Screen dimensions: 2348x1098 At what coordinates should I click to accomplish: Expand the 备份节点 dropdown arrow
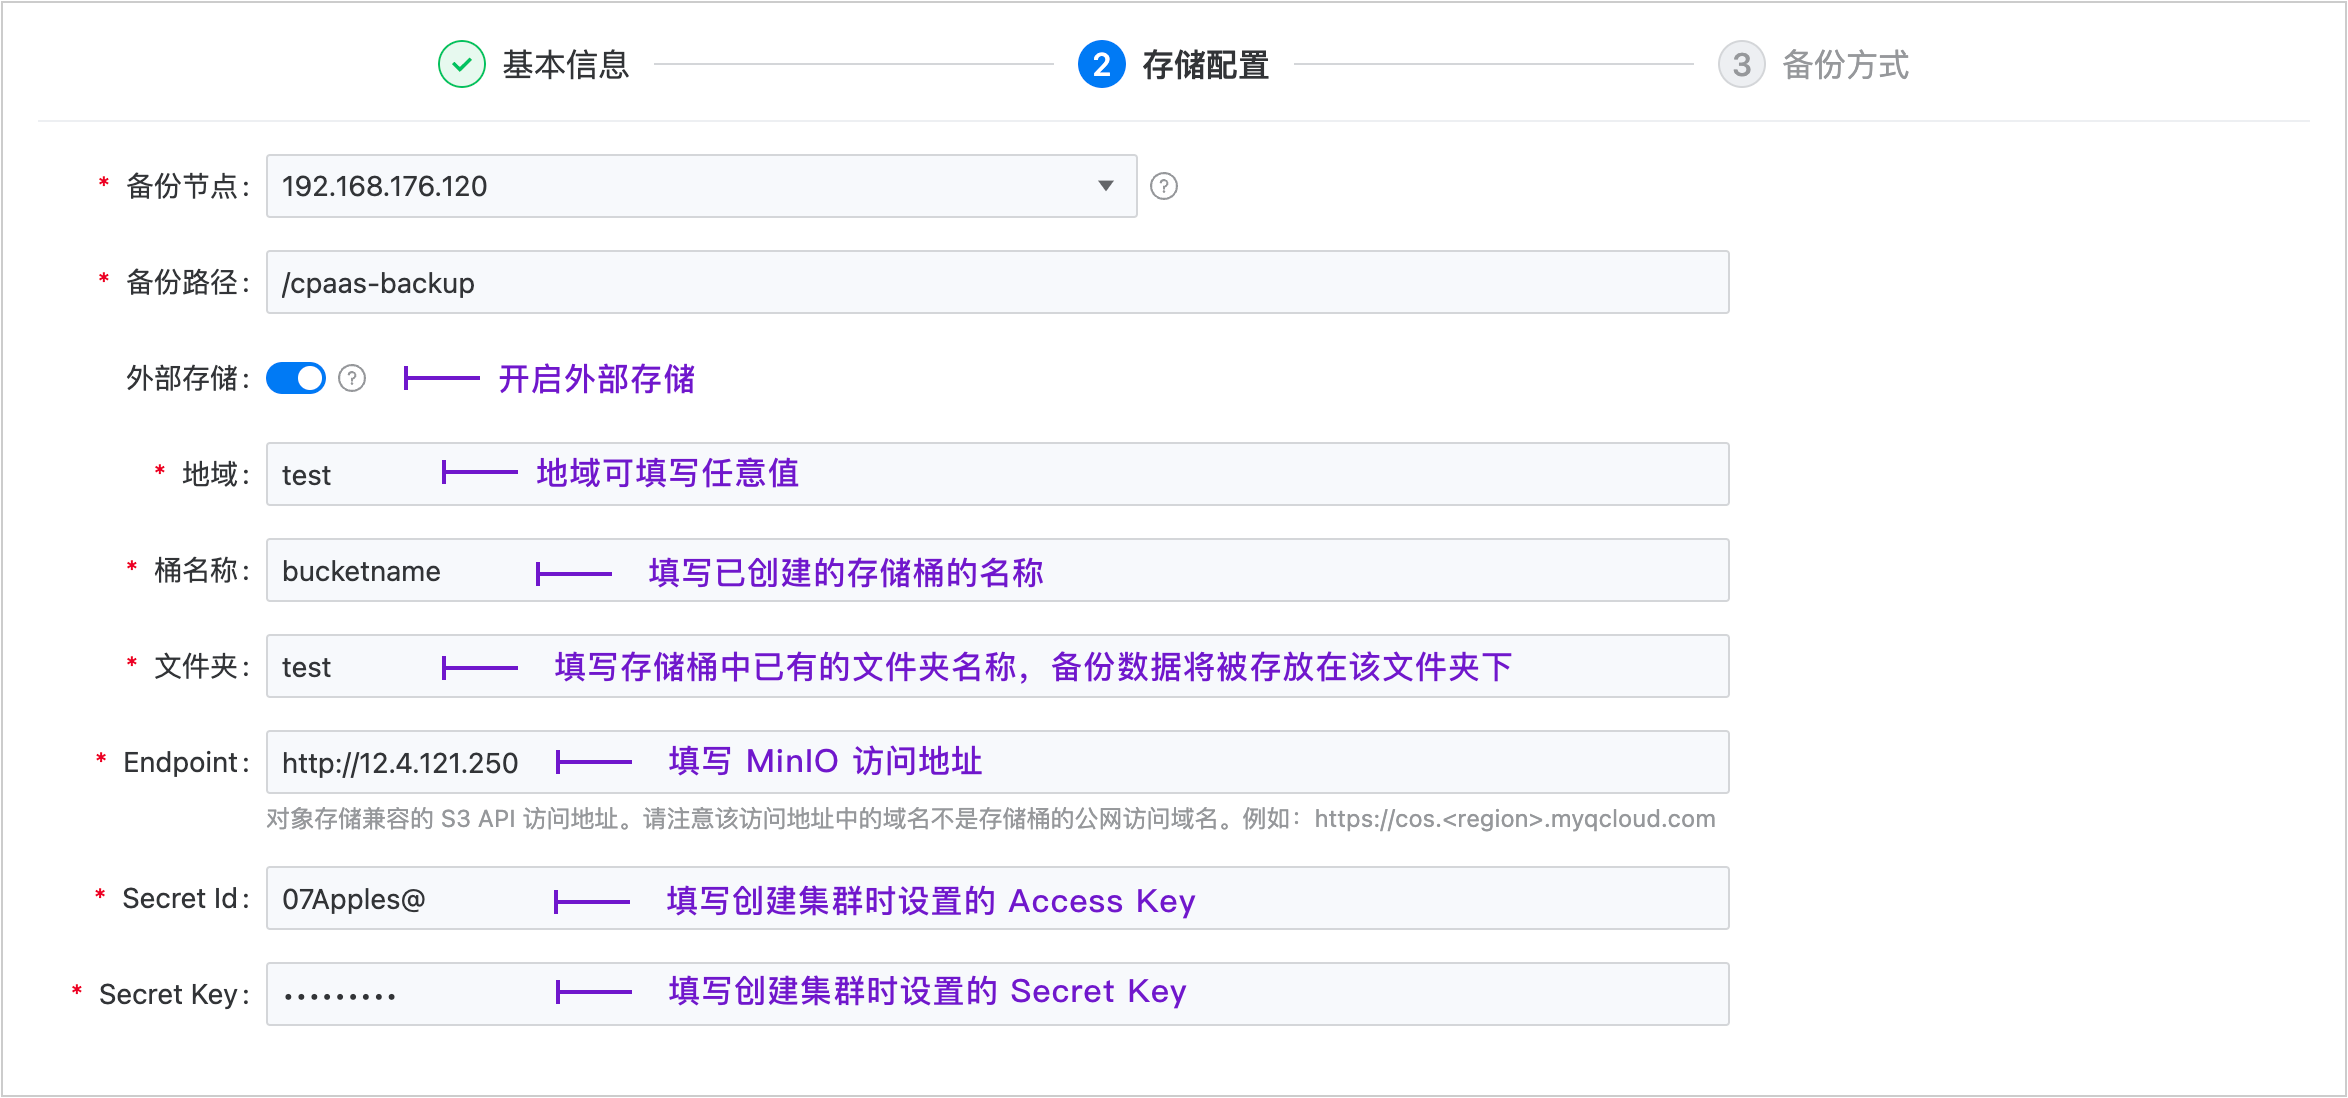[1105, 186]
